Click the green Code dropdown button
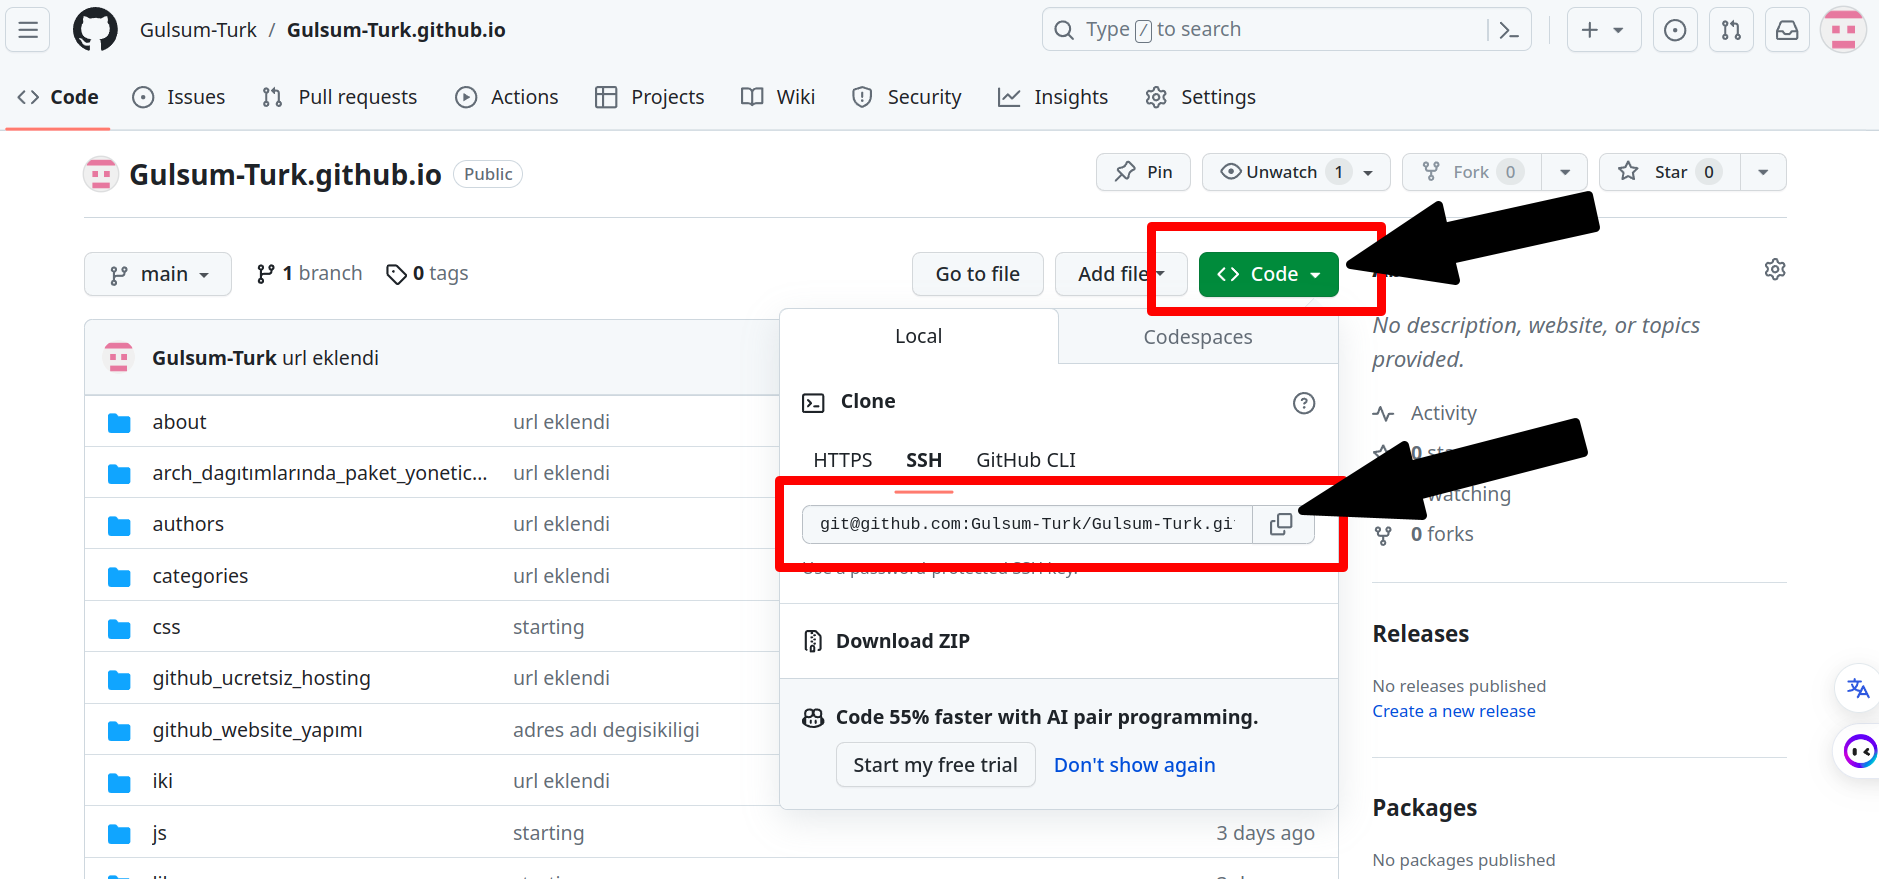Screen dimensions: 1879x879 click(1268, 274)
